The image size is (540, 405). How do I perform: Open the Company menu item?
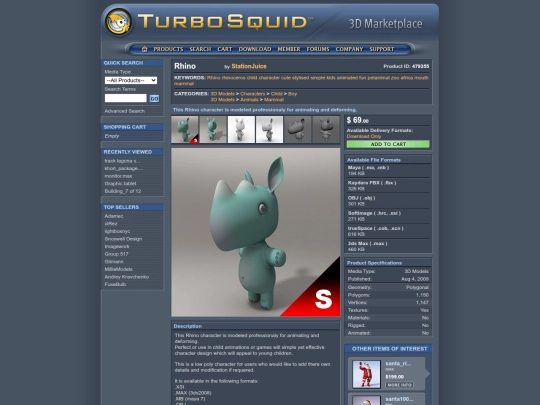(349, 49)
